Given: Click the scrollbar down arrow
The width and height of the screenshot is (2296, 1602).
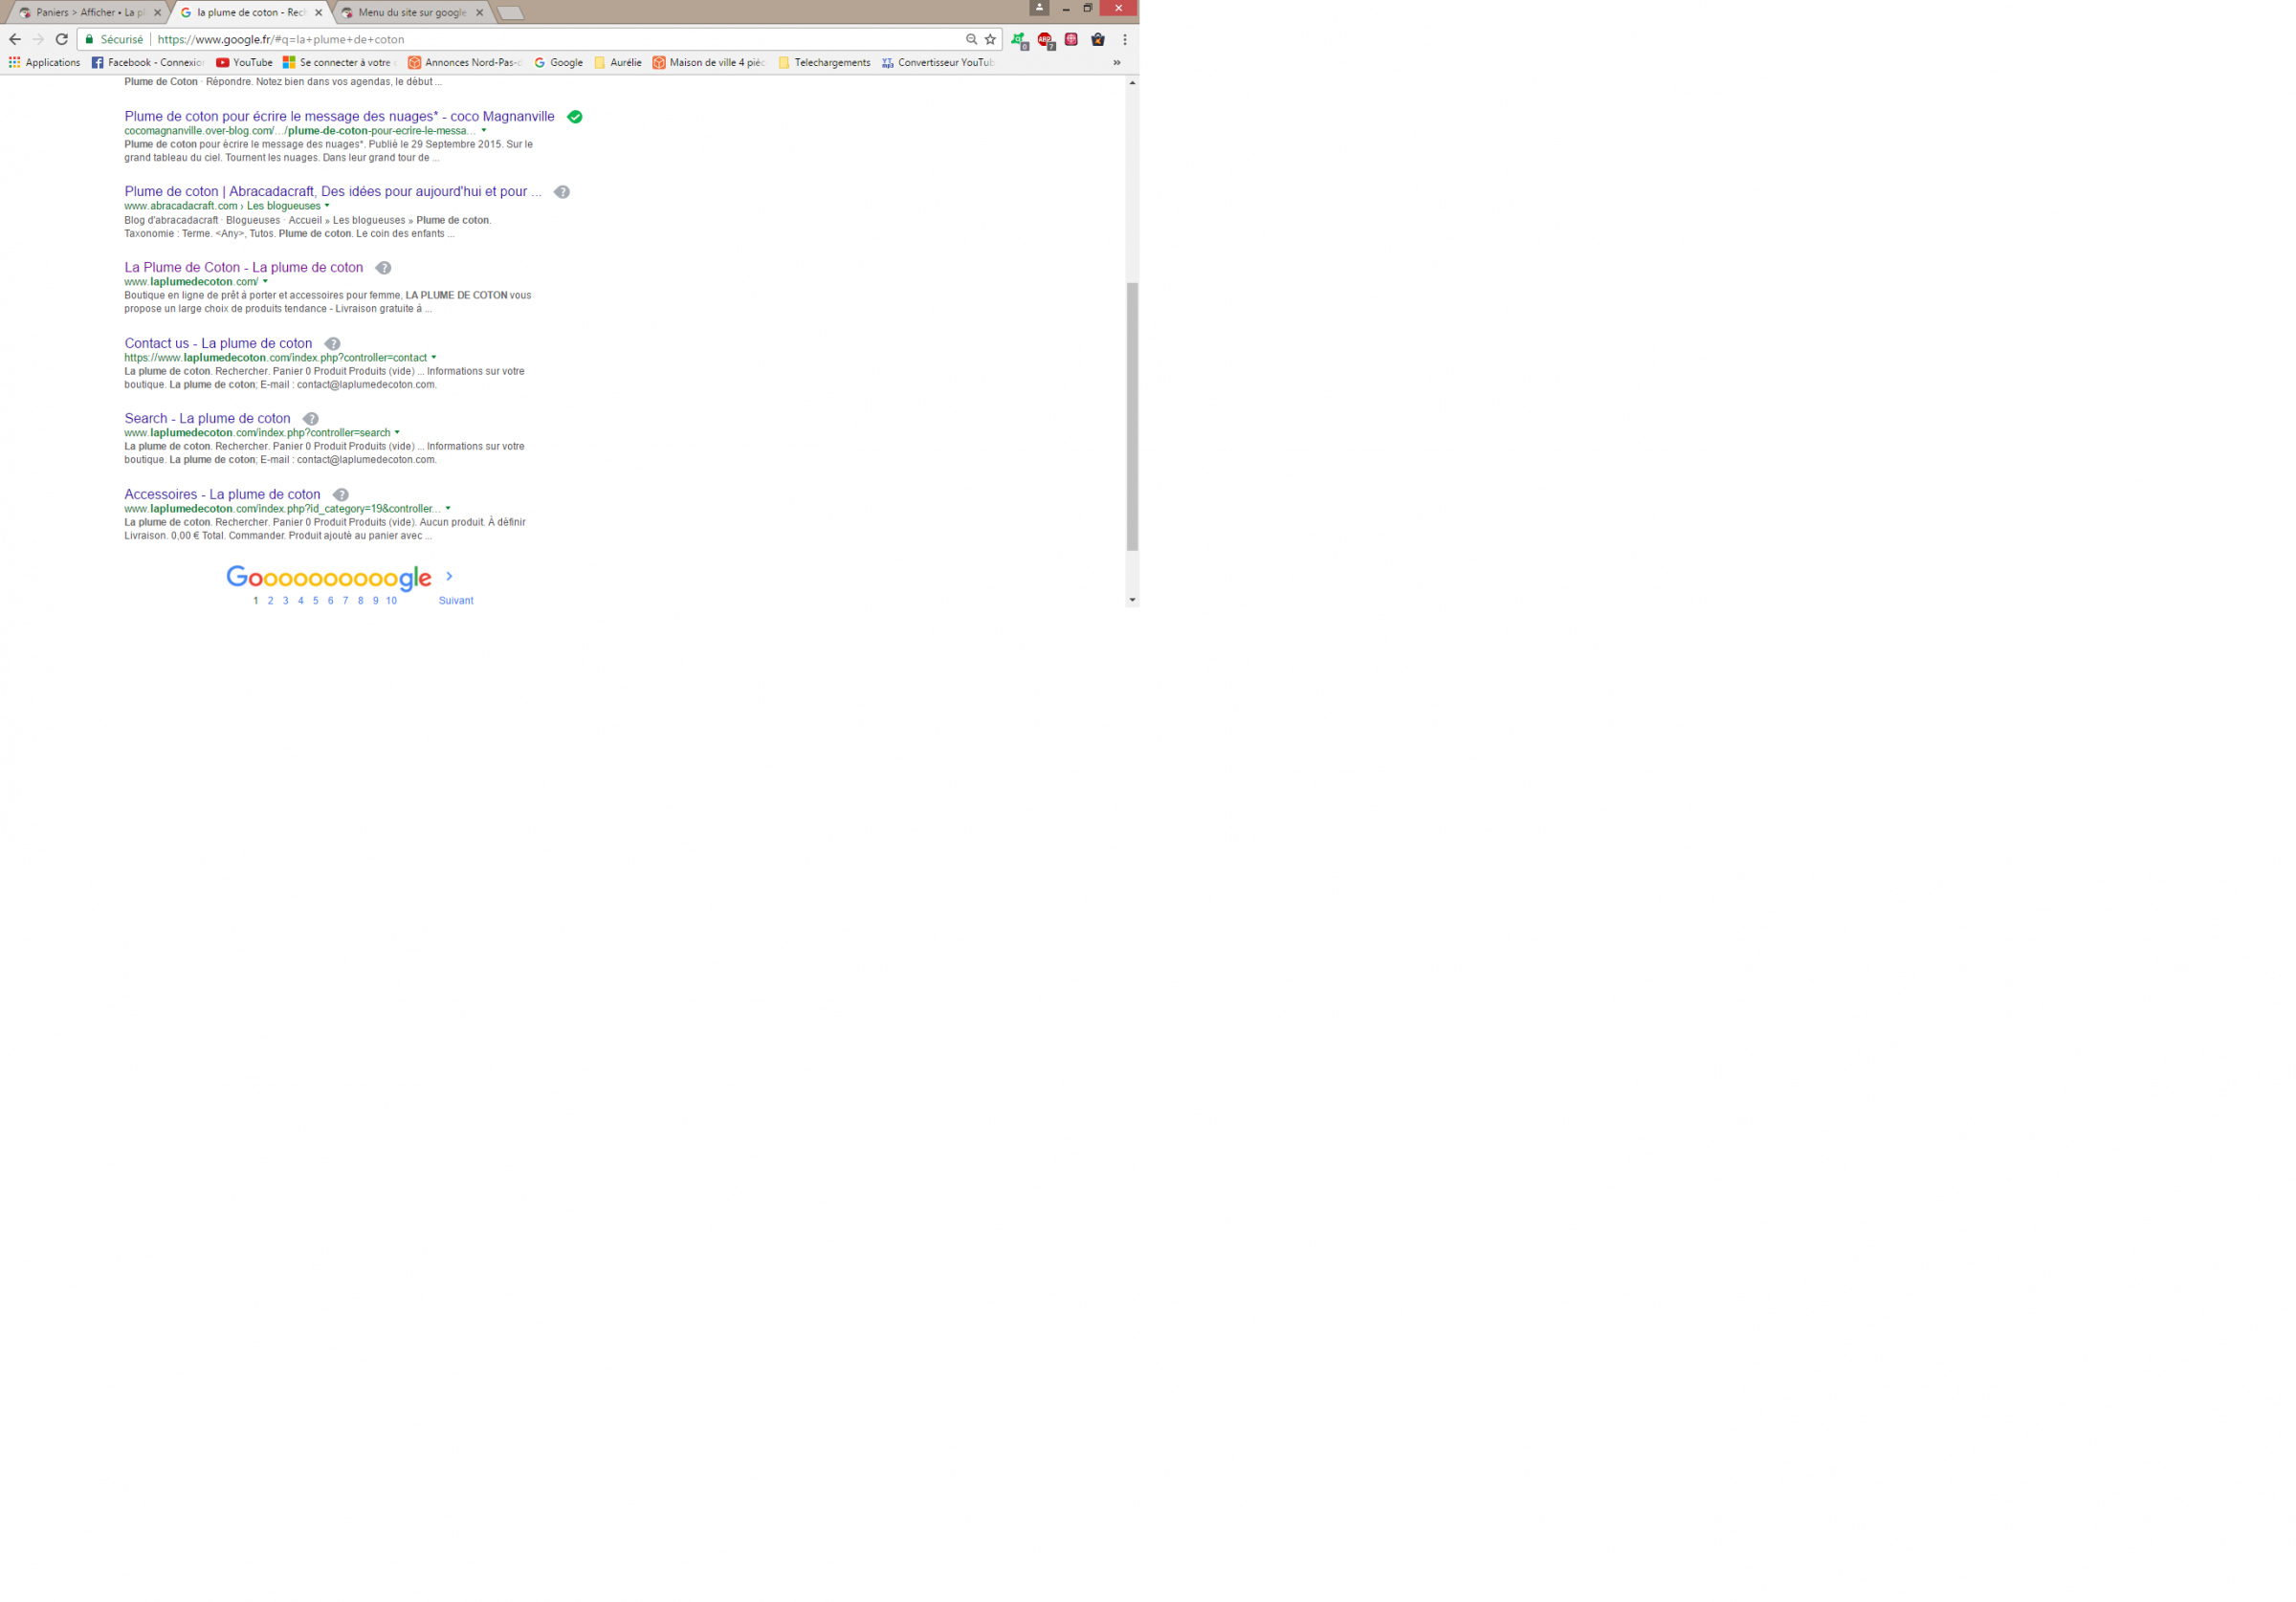Looking at the screenshot, I should [1132, 601].
